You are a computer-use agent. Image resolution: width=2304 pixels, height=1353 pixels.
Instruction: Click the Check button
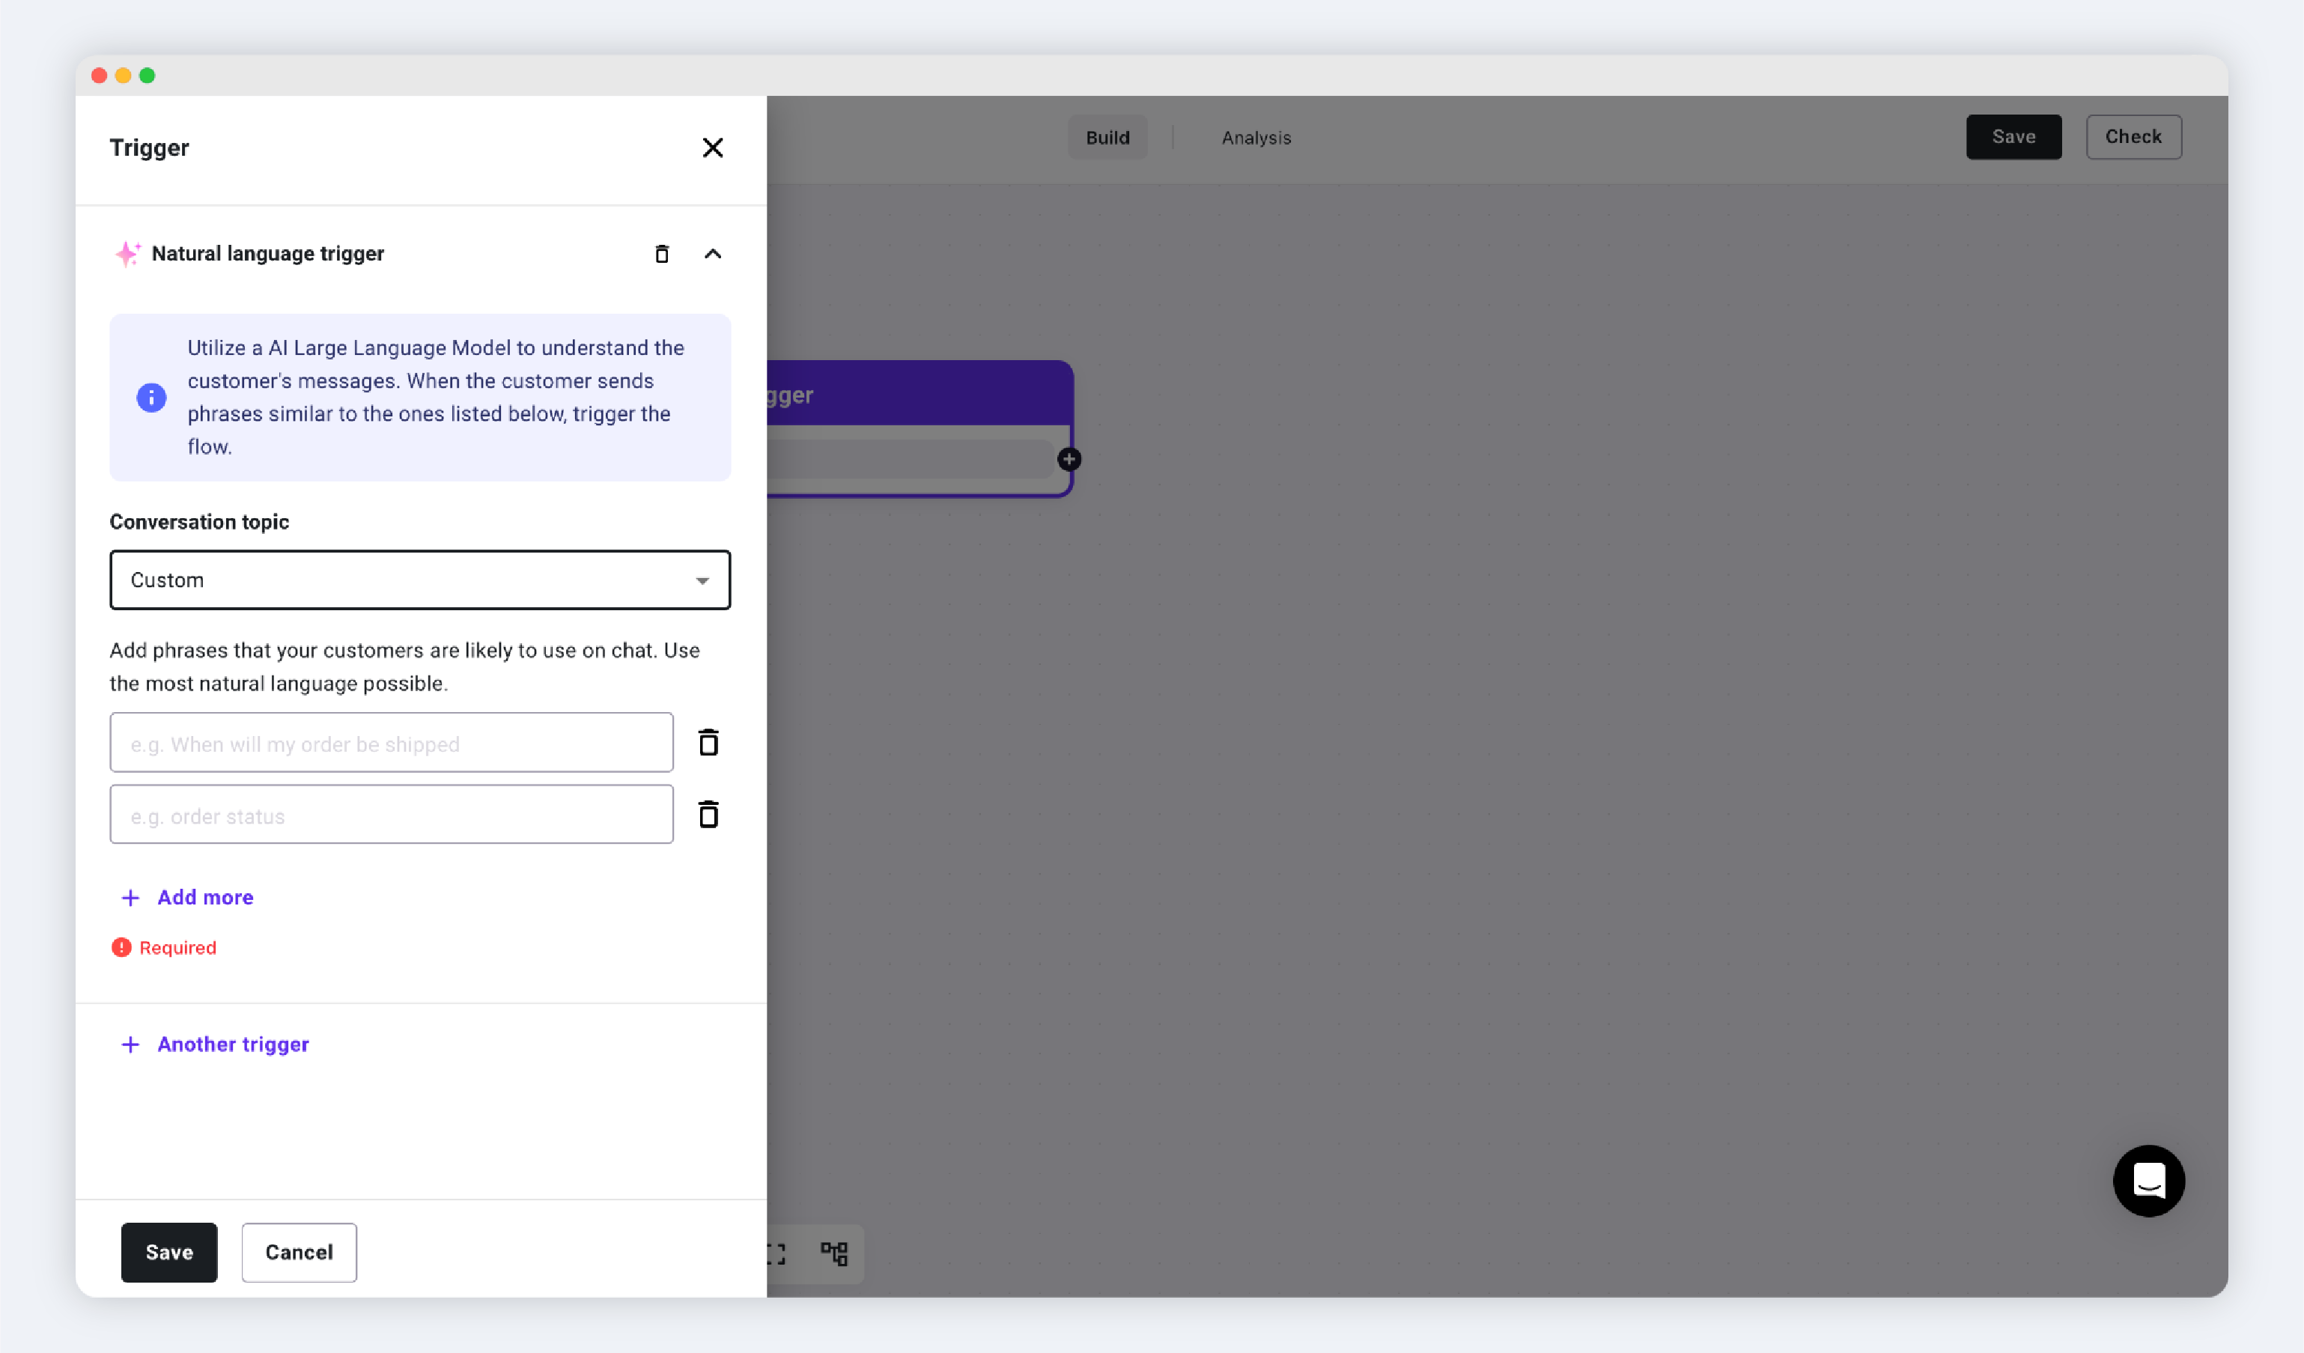pyautogui.click(x=2133, y=137)
